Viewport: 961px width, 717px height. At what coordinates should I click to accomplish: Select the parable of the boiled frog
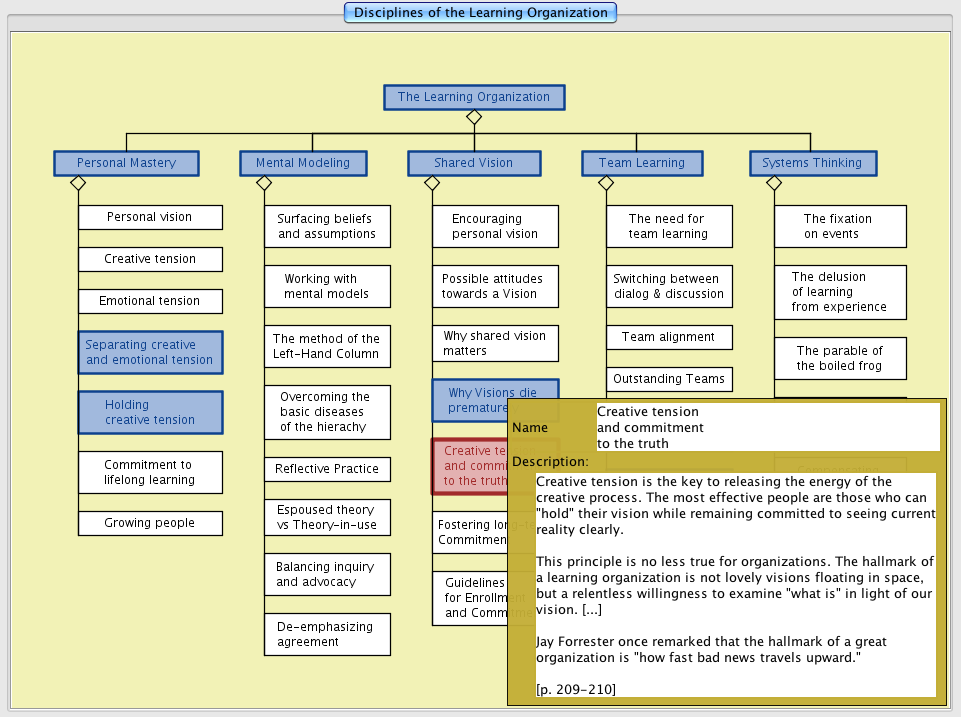pyautogui.click(x=840, y=358)
